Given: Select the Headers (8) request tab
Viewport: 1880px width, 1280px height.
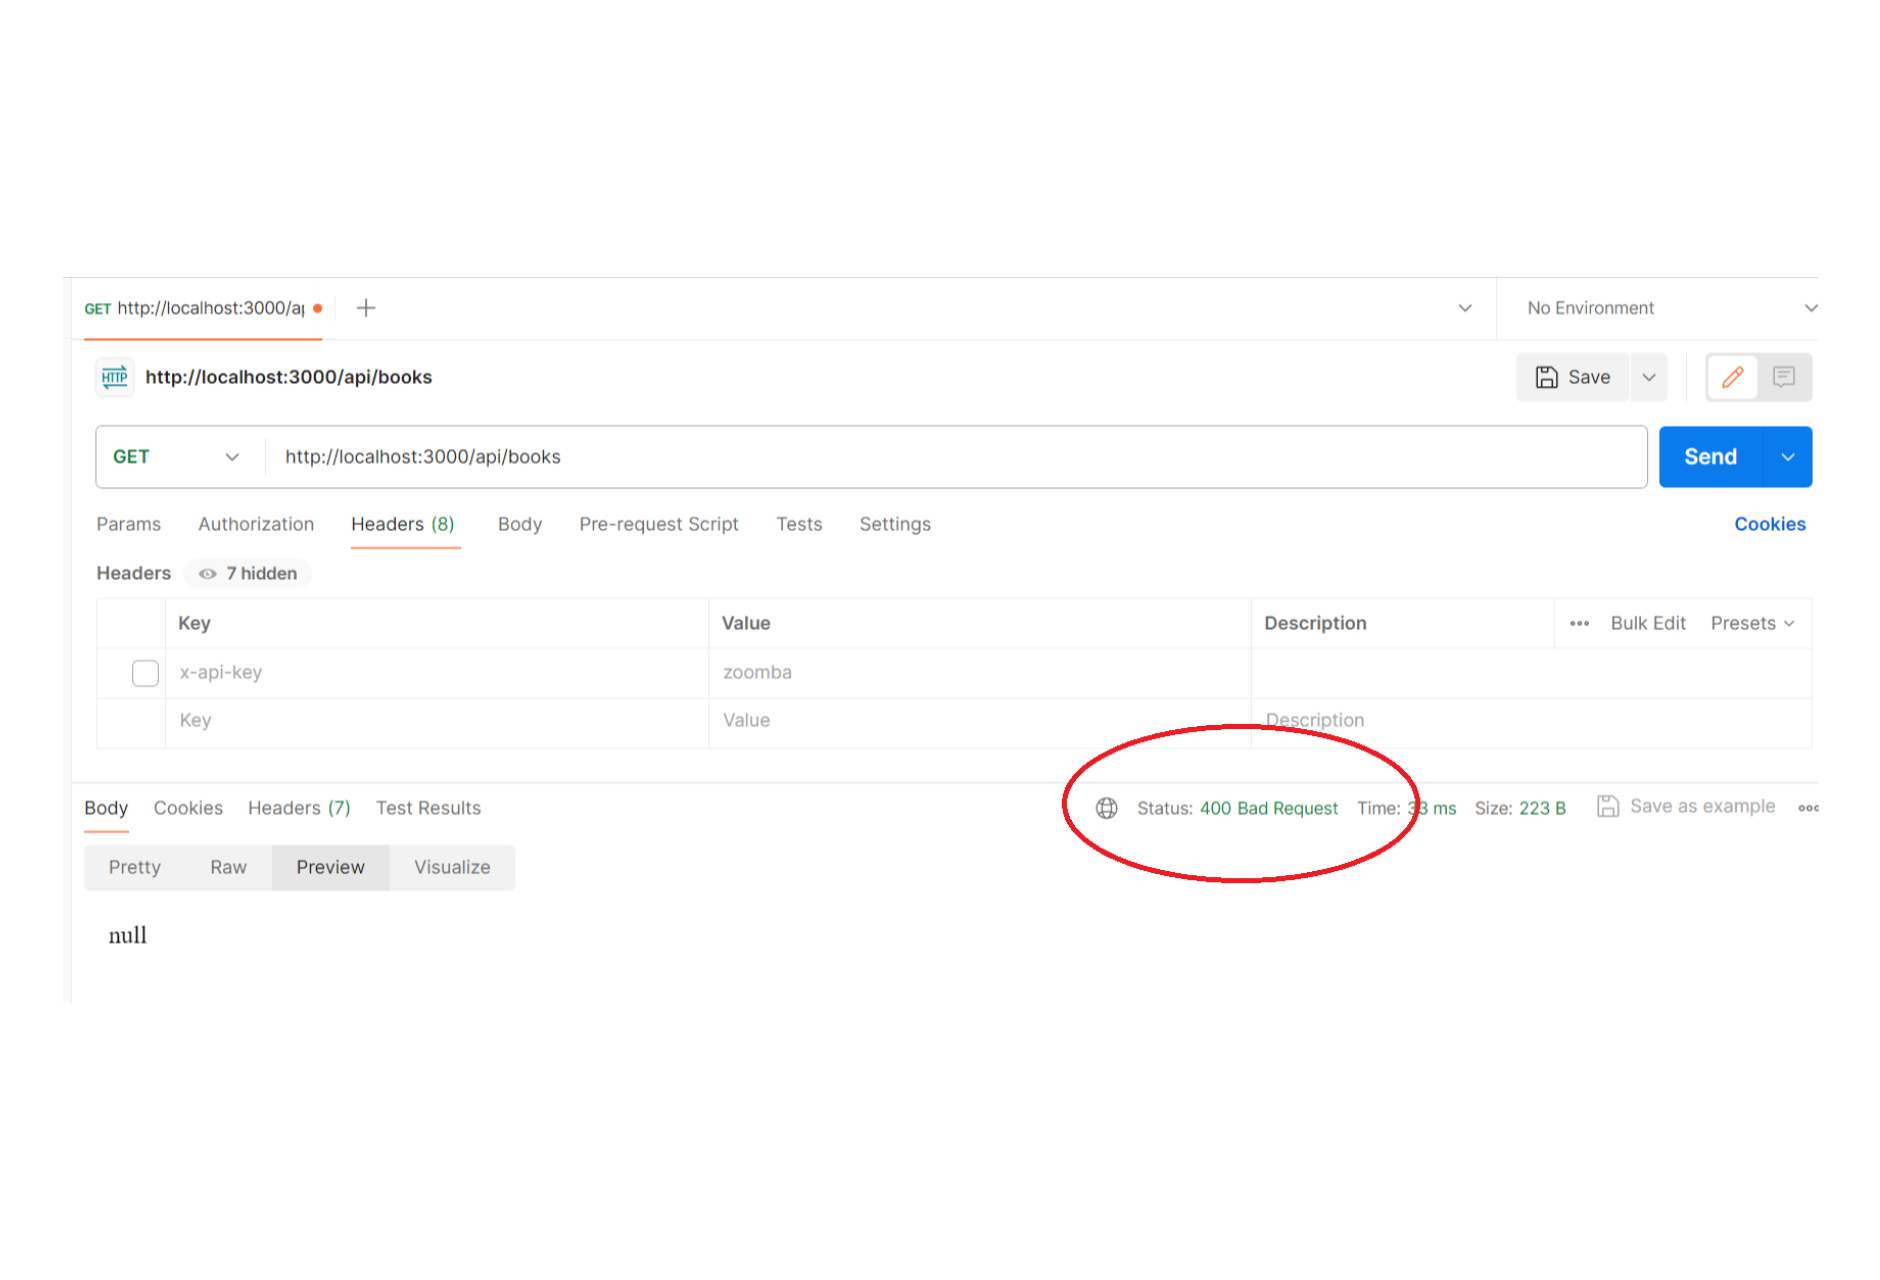Looking at the screenshot, I should pyautogui.click(x=403, y=524).
